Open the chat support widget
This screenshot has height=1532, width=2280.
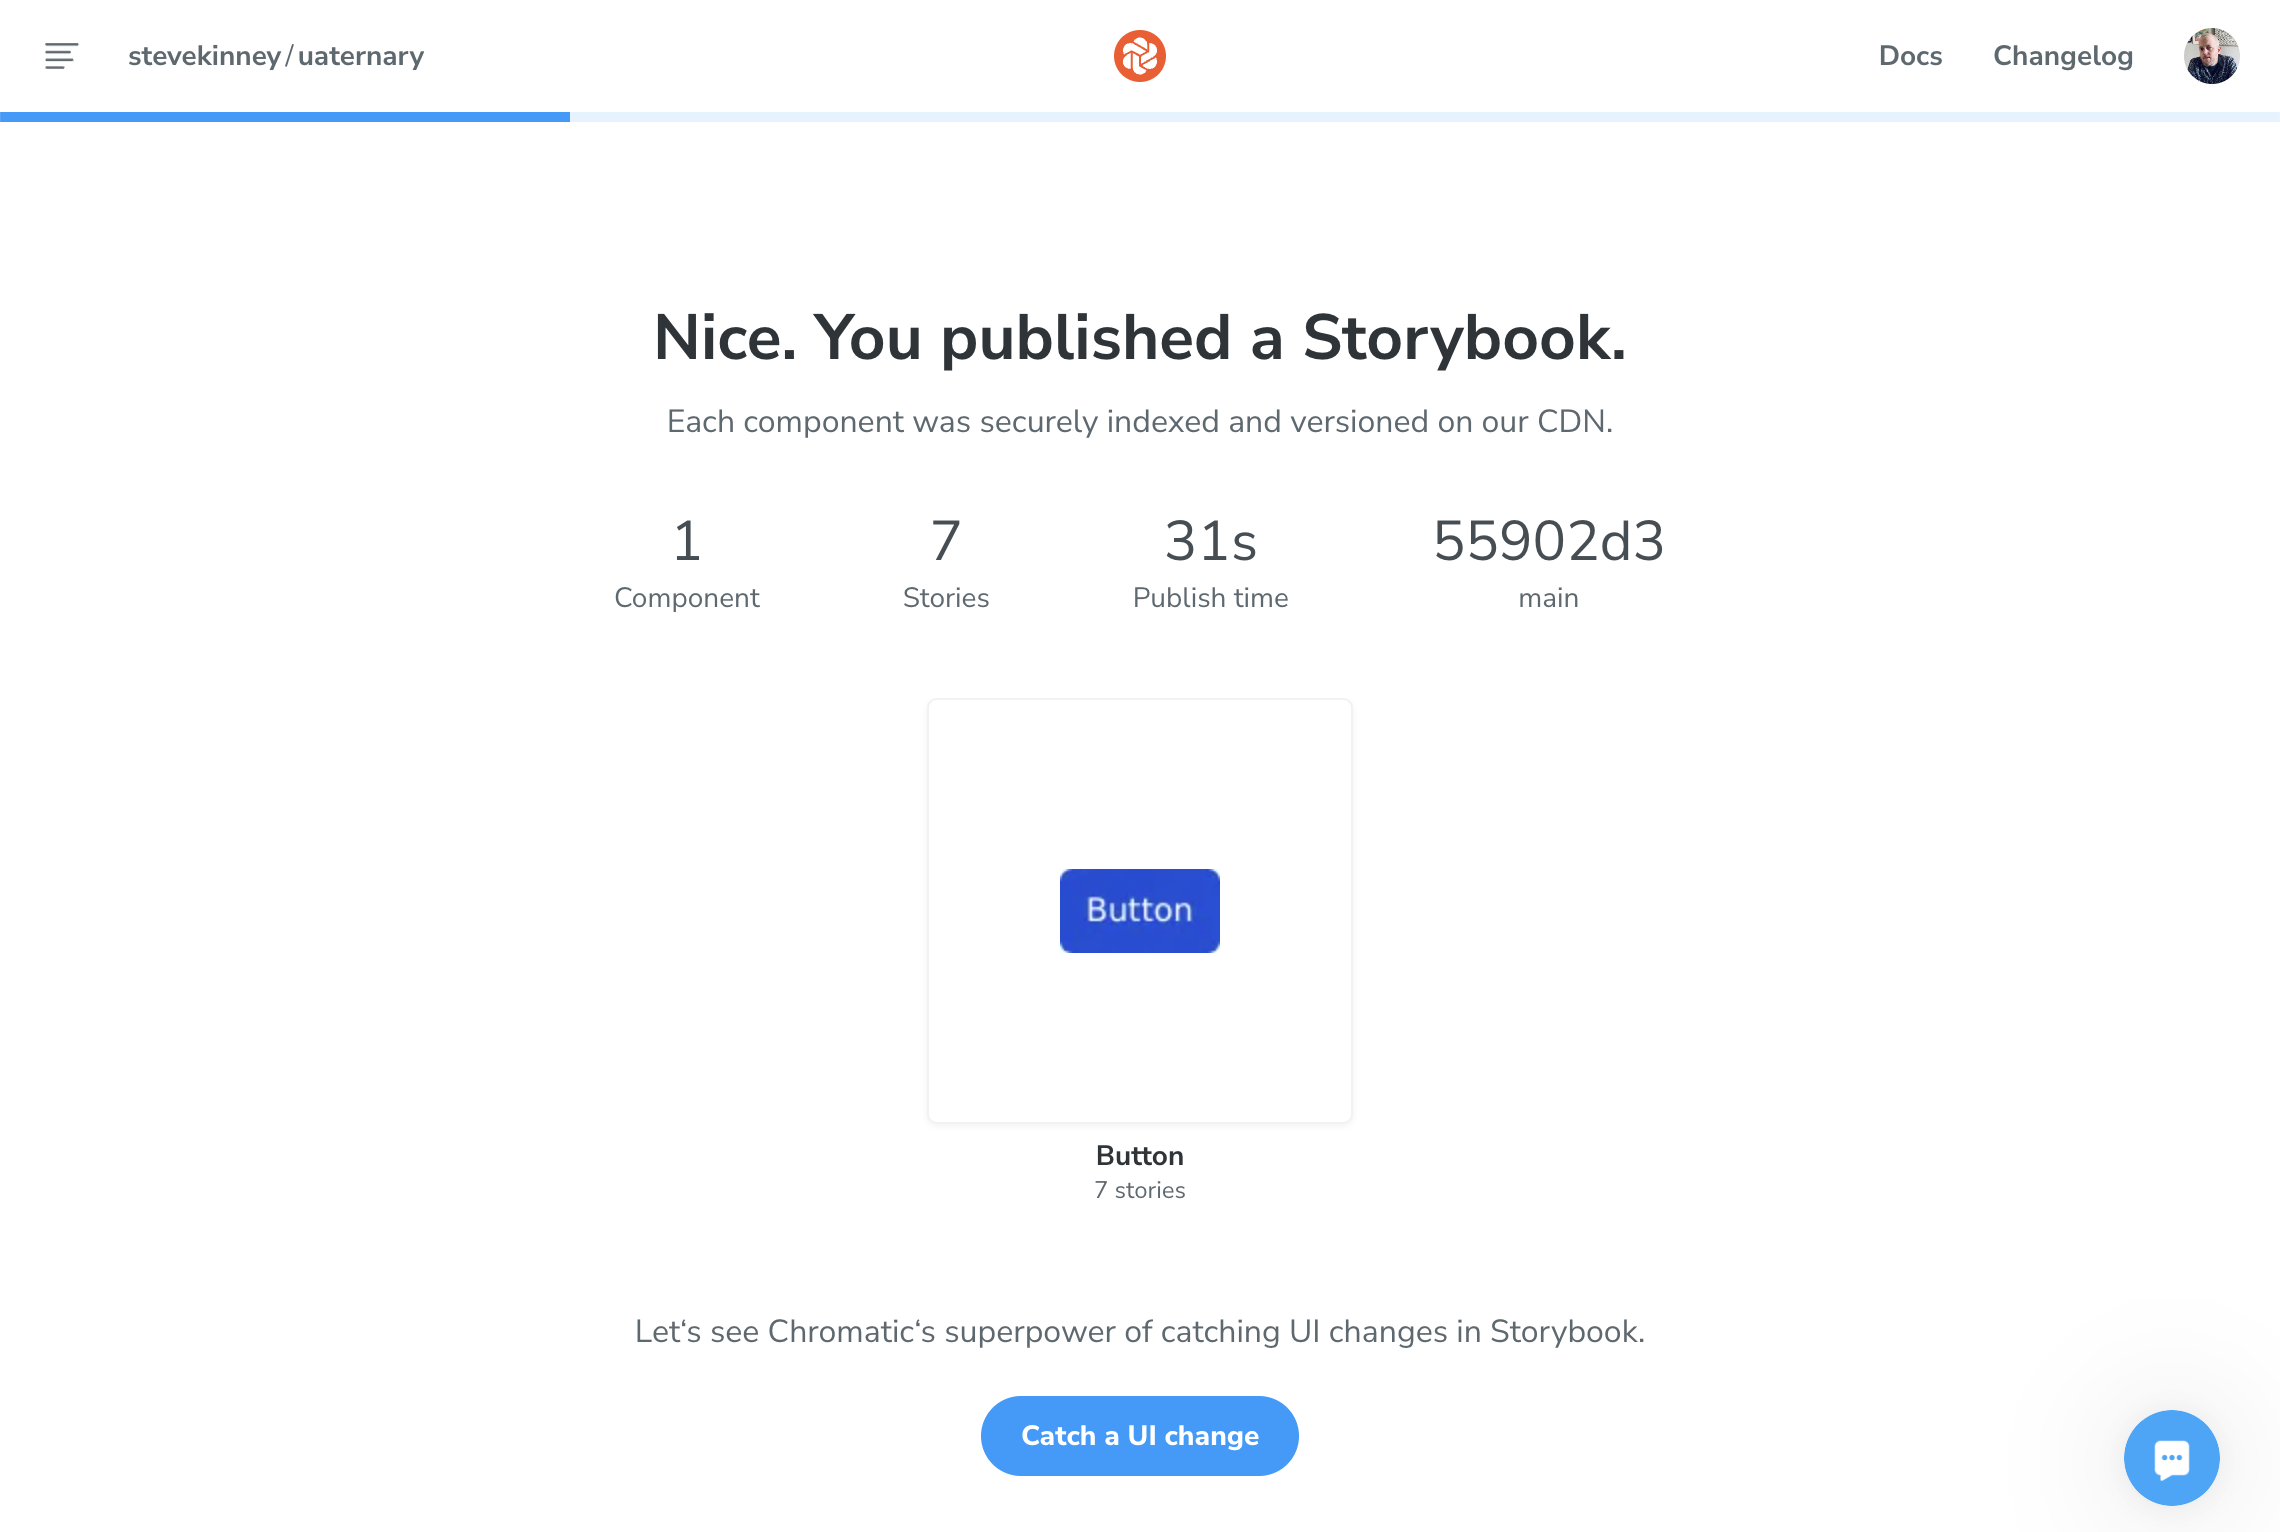[2171, 1457]
